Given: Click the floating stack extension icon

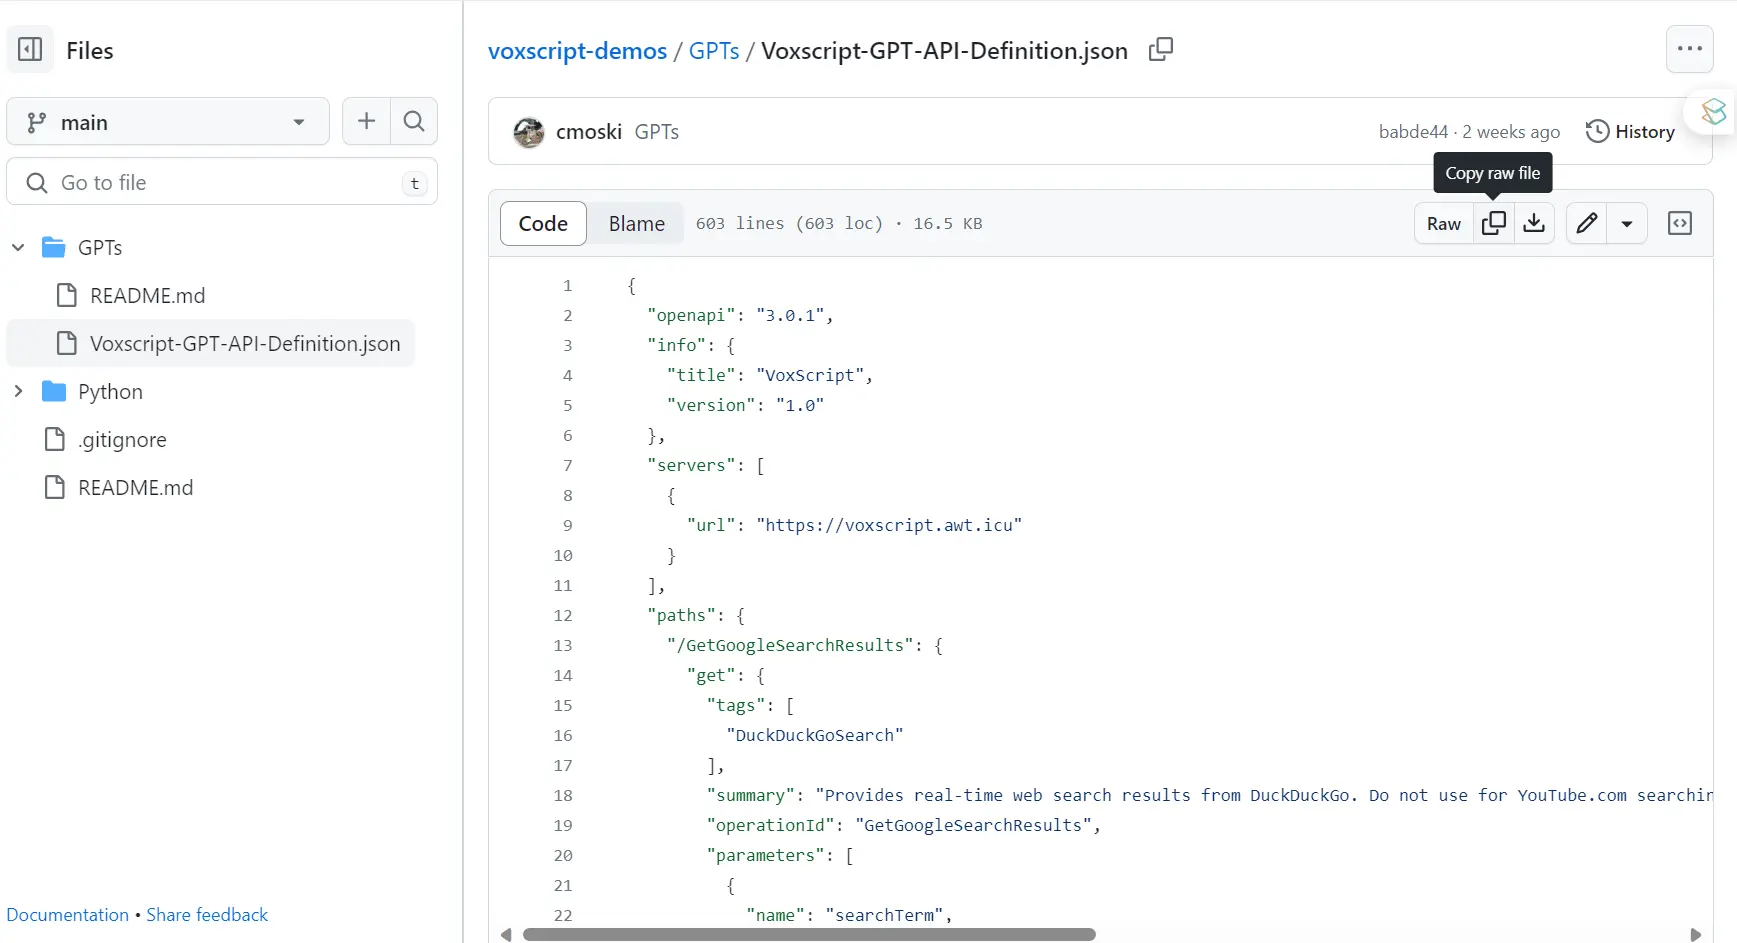Looking at the screenshot, I should [x=1713, y=111].
